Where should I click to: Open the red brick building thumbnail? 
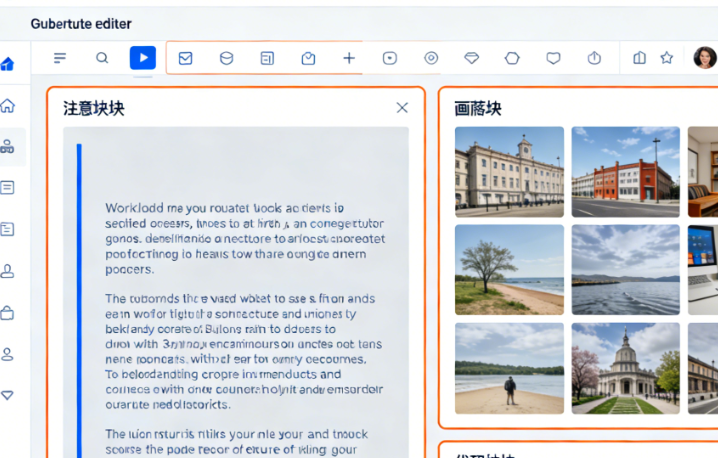[626, 172]
